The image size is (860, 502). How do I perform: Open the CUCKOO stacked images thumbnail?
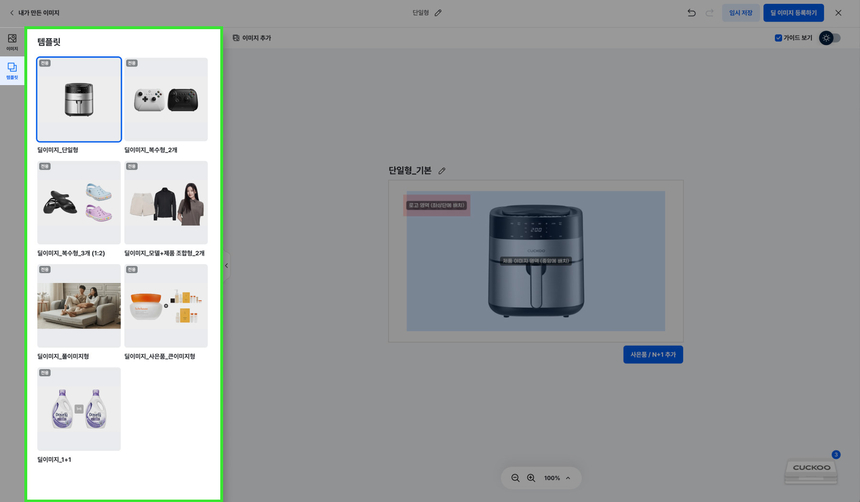(810, 469)
